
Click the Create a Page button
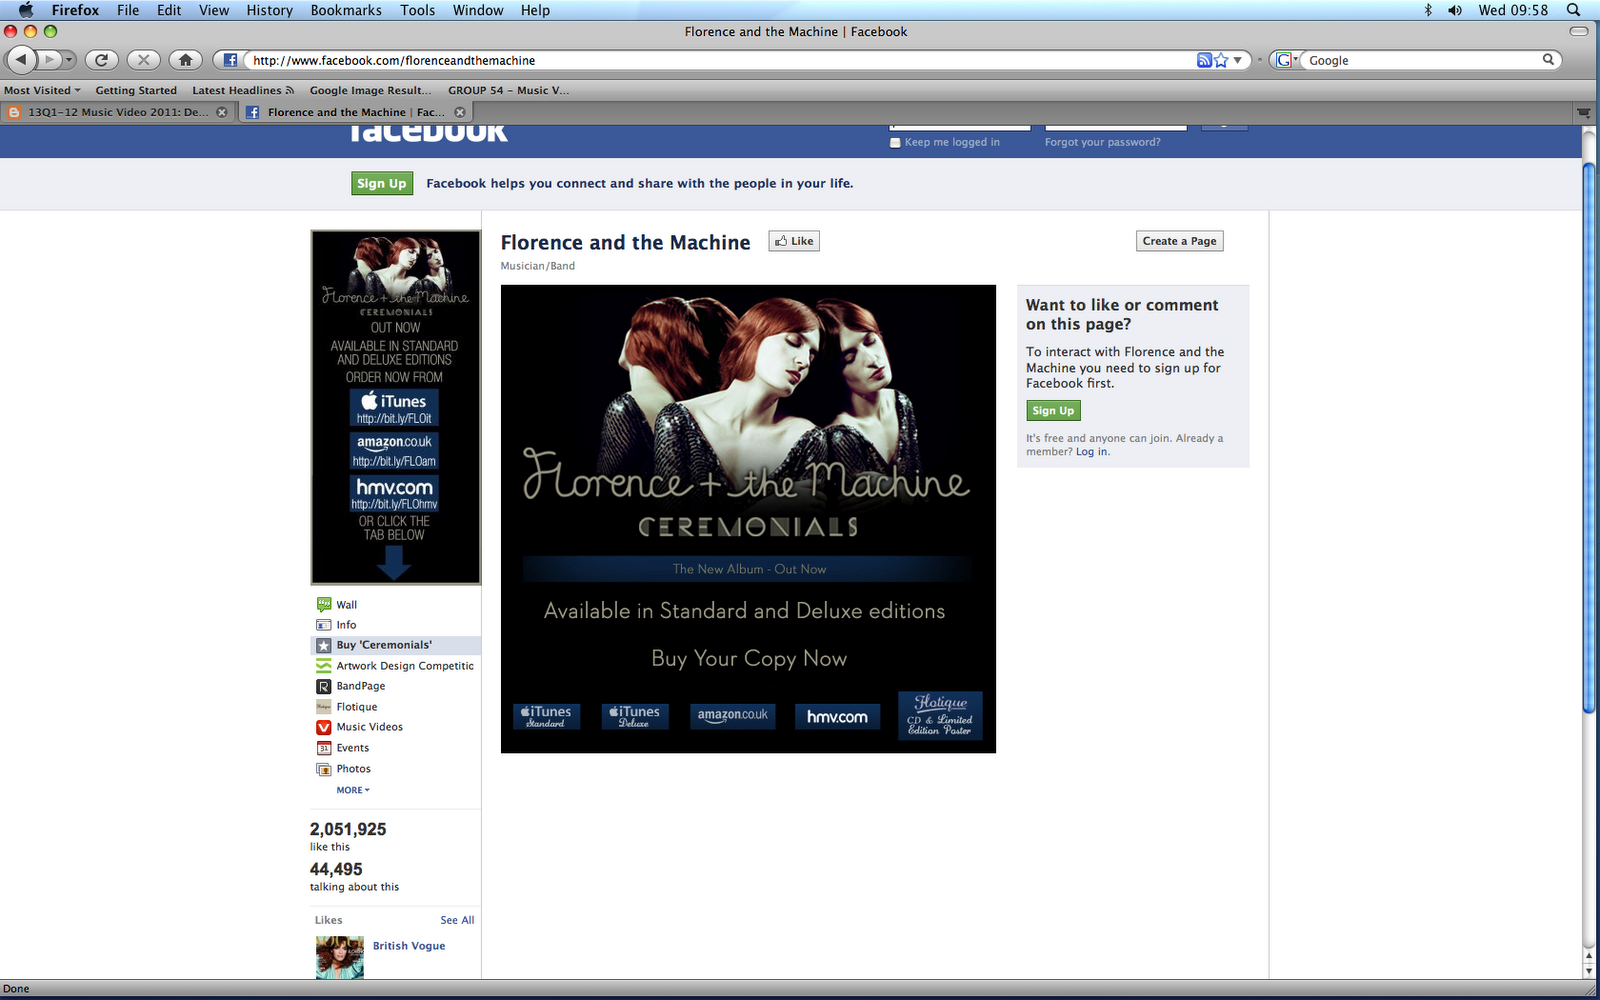(1180, 241)
